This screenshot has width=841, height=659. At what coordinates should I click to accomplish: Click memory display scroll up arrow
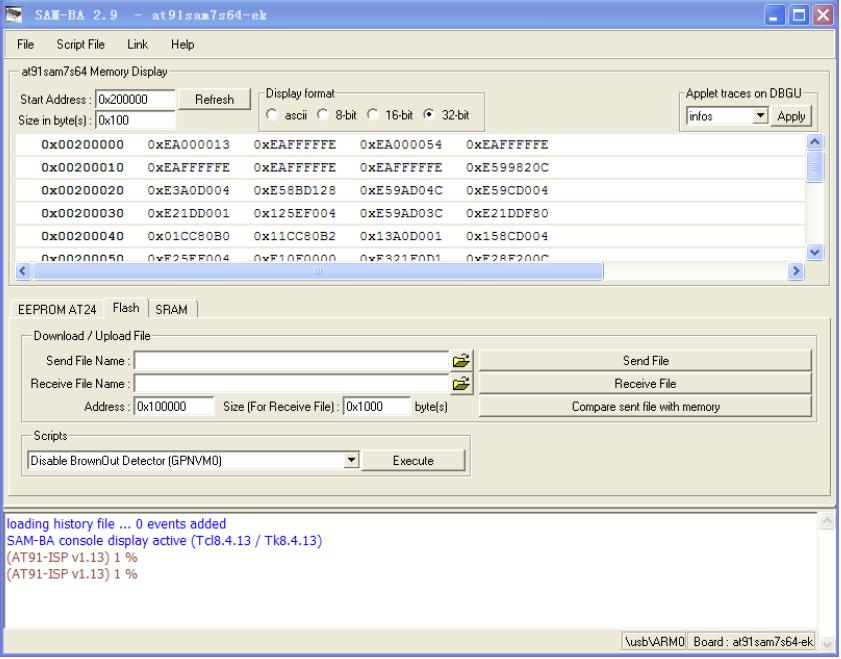pyautogui.click(x=815, y=142)
